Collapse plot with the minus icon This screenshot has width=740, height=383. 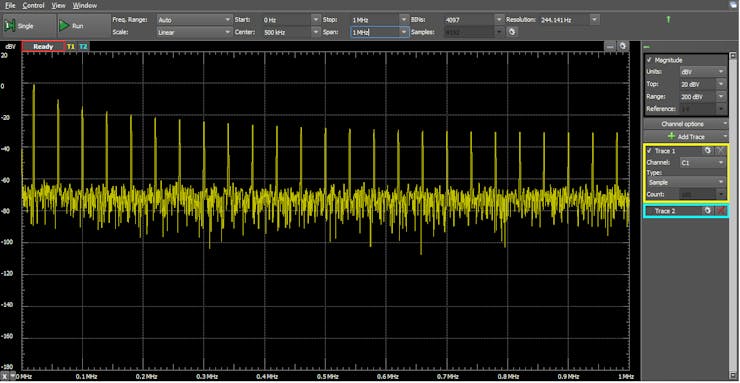[610, 46]
